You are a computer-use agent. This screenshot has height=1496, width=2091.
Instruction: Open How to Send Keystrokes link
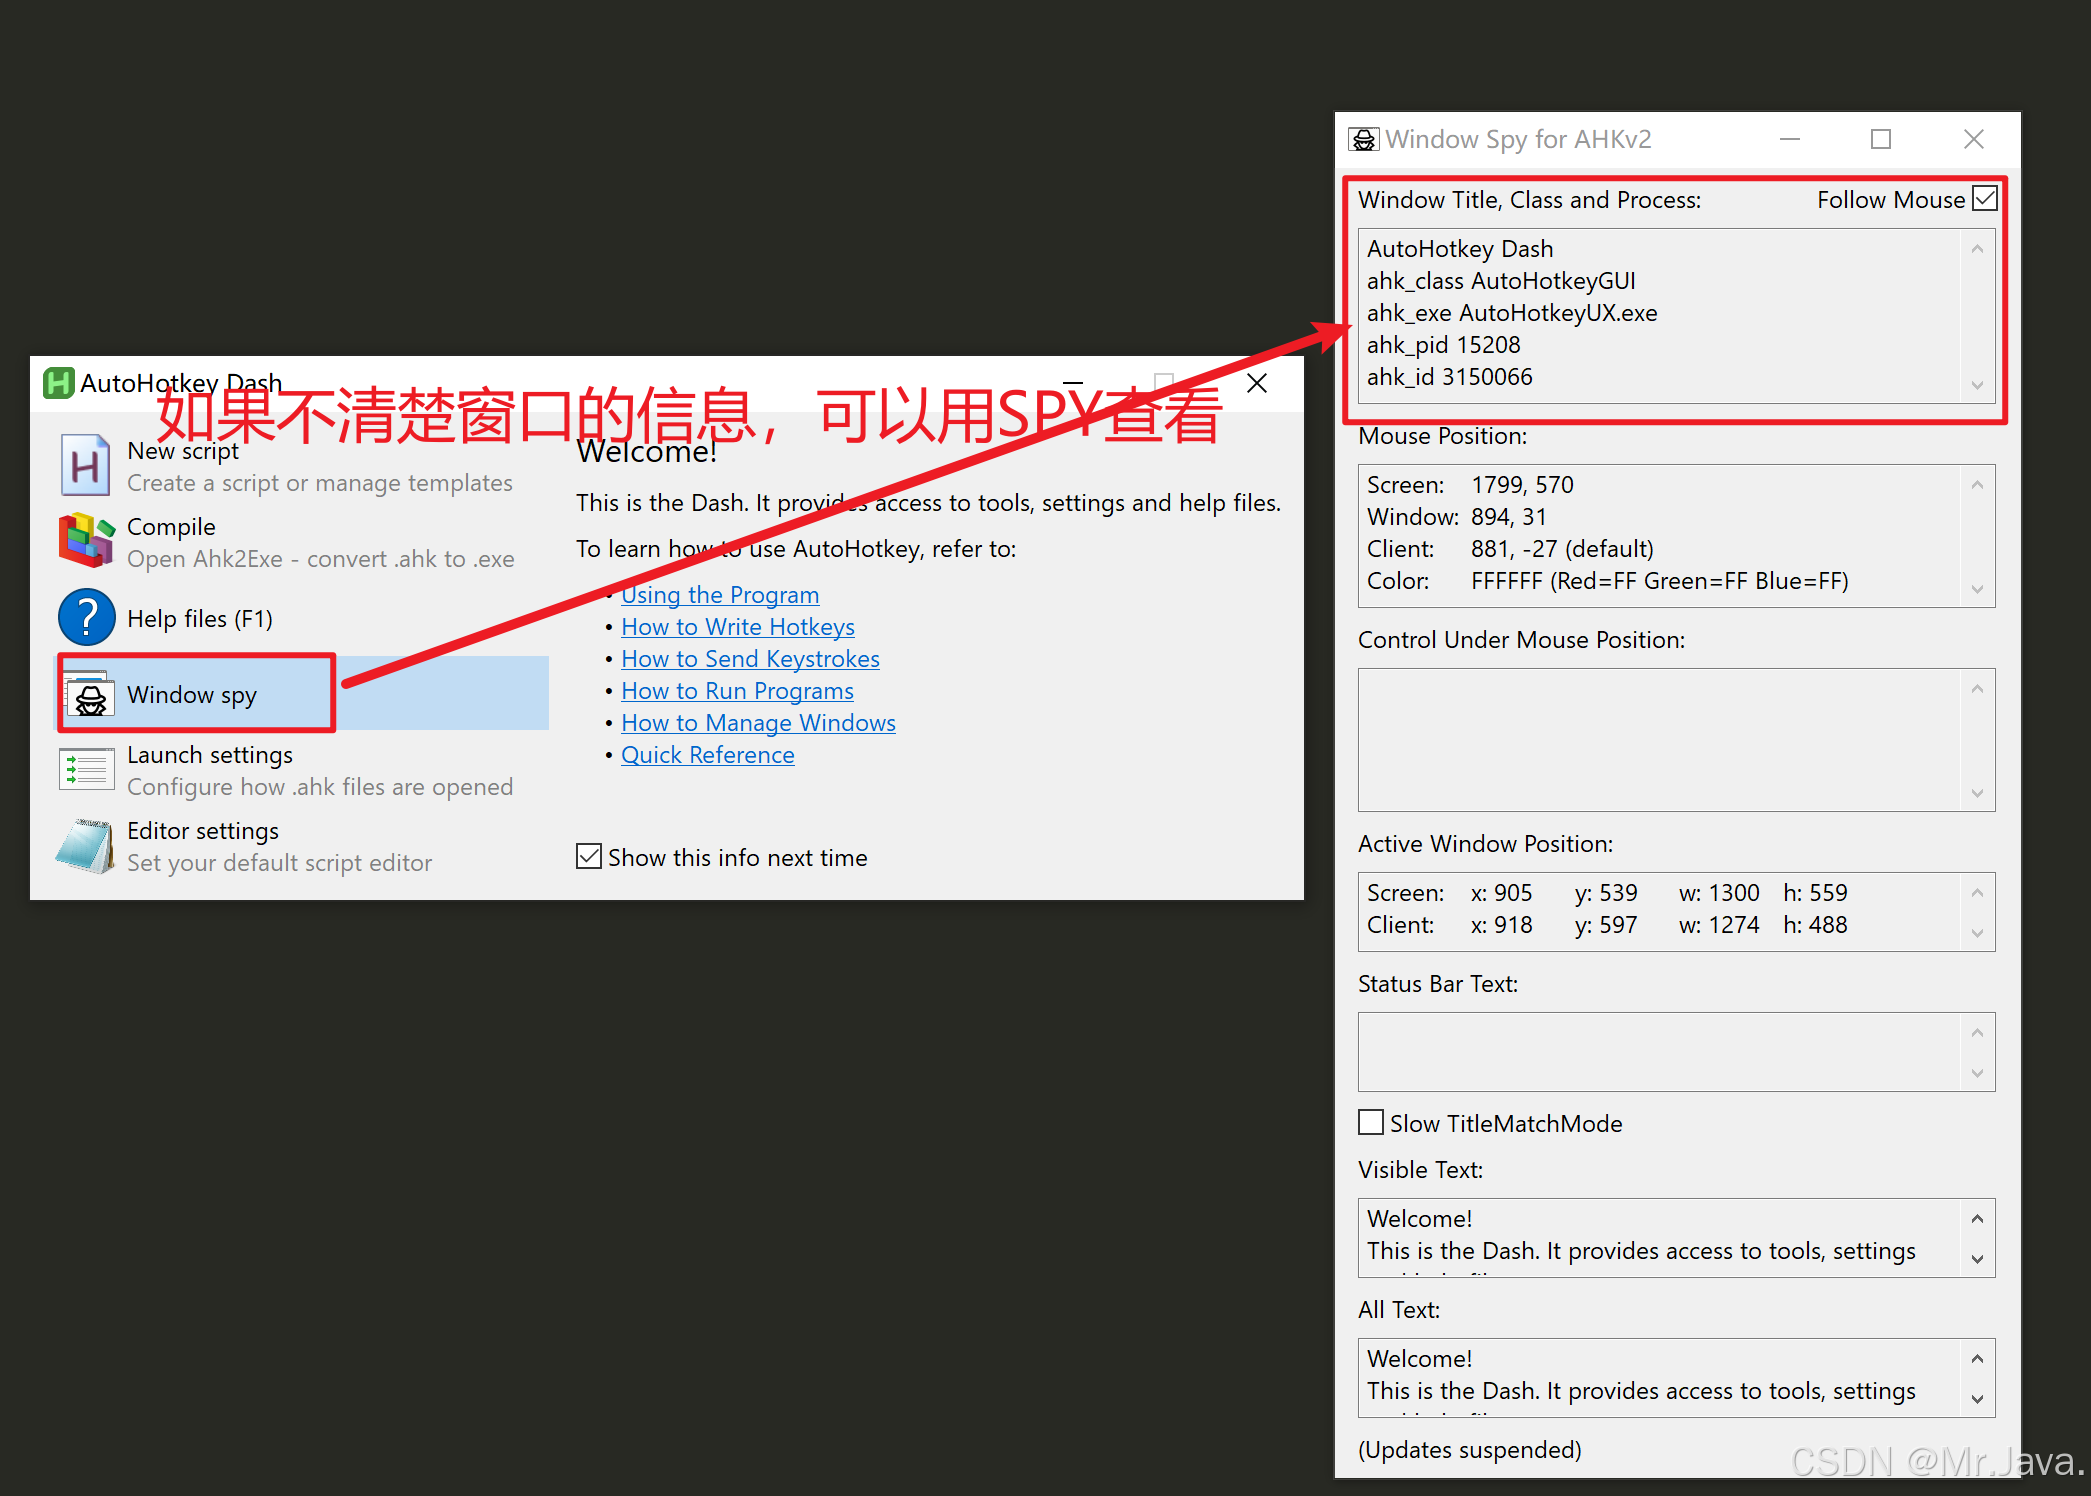click(750, 659)
